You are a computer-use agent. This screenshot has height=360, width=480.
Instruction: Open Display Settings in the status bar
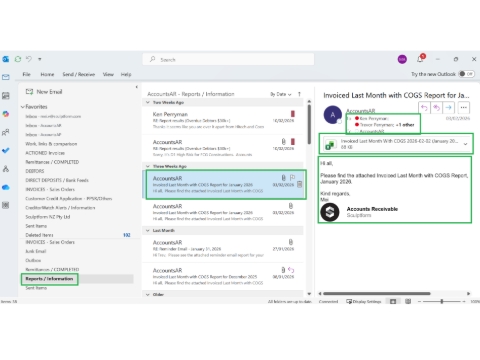point(364,301)
